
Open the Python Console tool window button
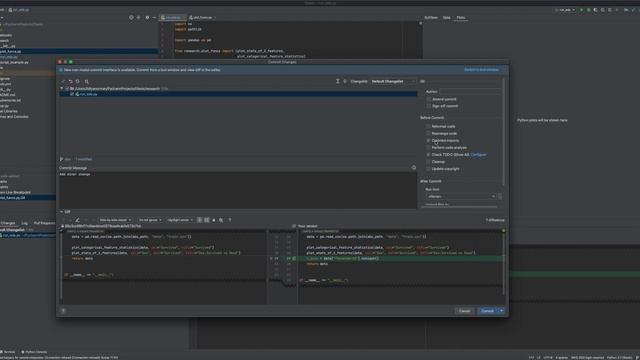[x=34, y=352]
